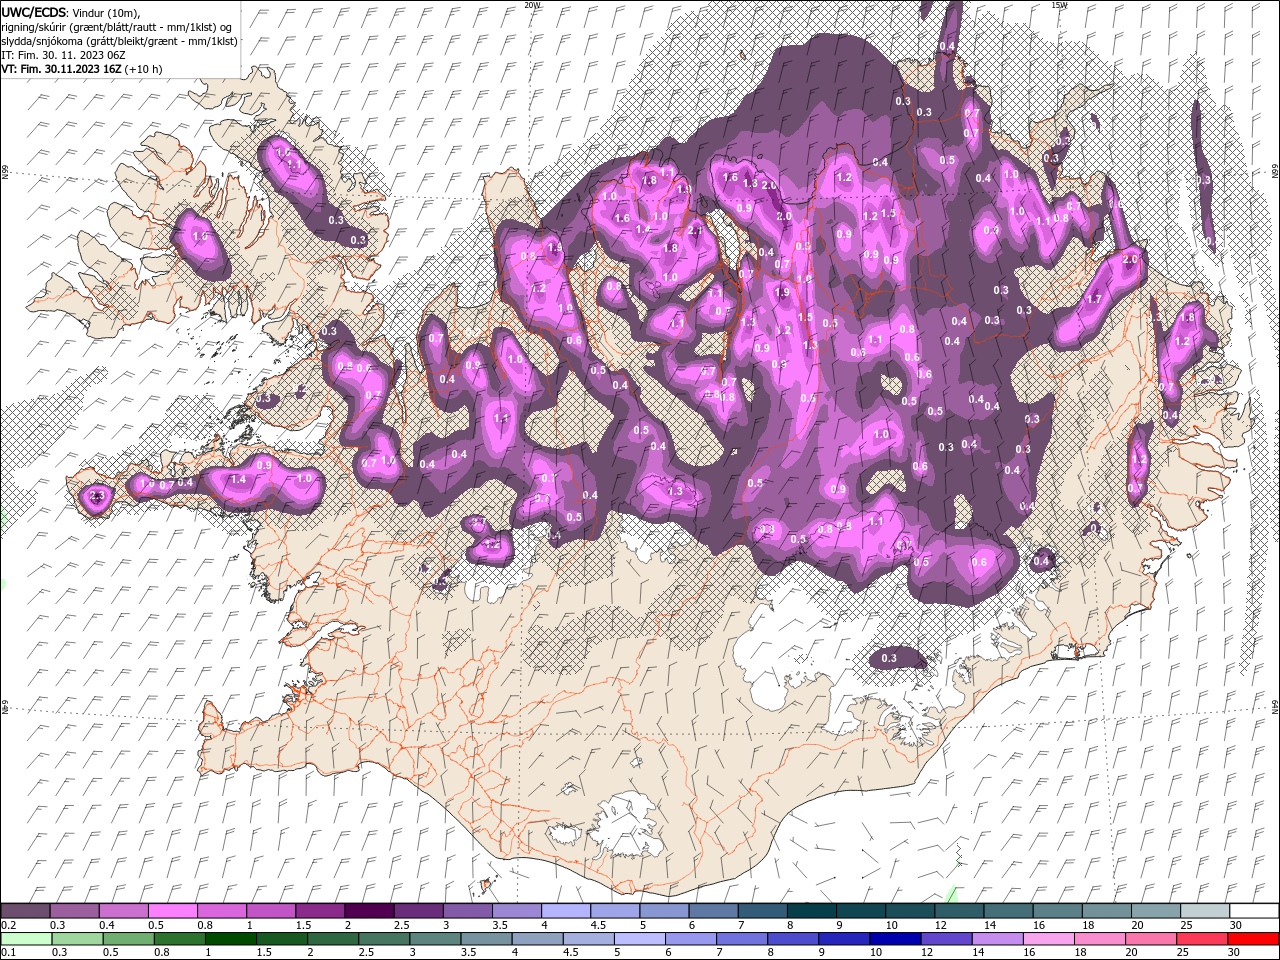Click the bright pink upper swatch between 0.5 and 0.8
1280x960 pixels.
pyautogui.click(x=173, y=911)
